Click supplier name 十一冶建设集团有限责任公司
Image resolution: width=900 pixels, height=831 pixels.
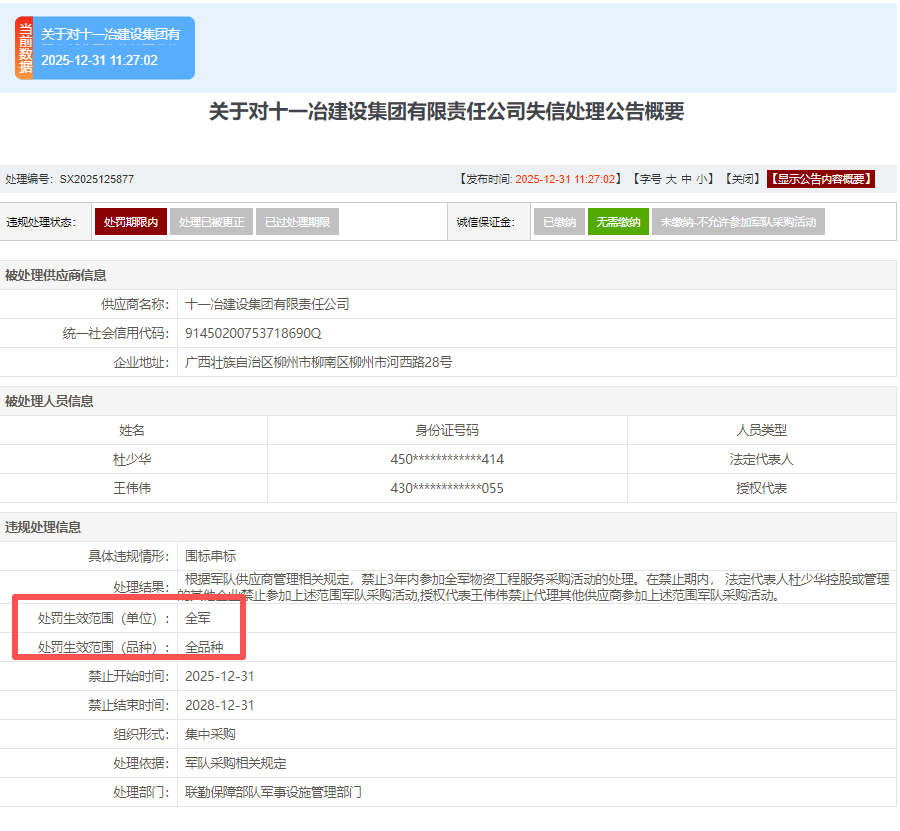pyautogui.click(x=267, y=304)
